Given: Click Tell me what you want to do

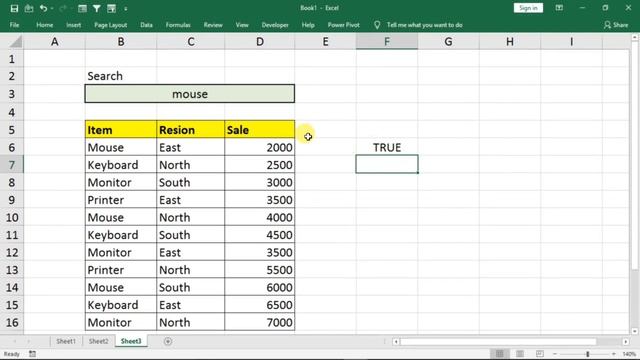Looking at the screenshot, I should coord(424,25).
